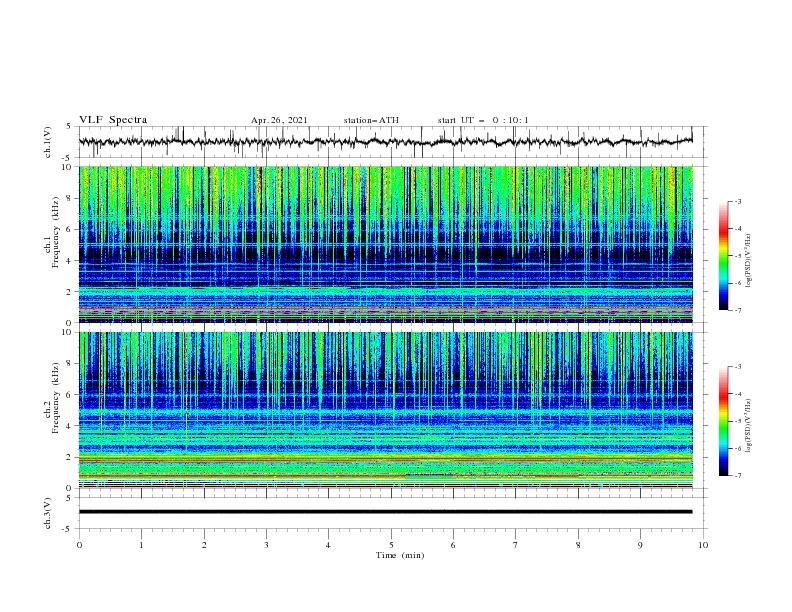This screenshot has width=792, height=612.
Task: Click the ch.1 spectrogram color bar
Action: click(x=723, y=256)
